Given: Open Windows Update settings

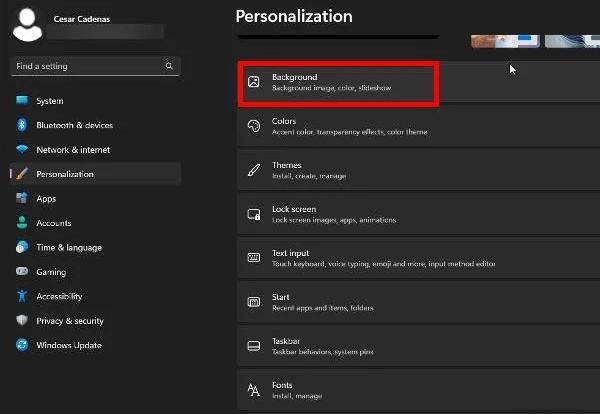Looking at the screenshot, I should click(x=95, y=345).
